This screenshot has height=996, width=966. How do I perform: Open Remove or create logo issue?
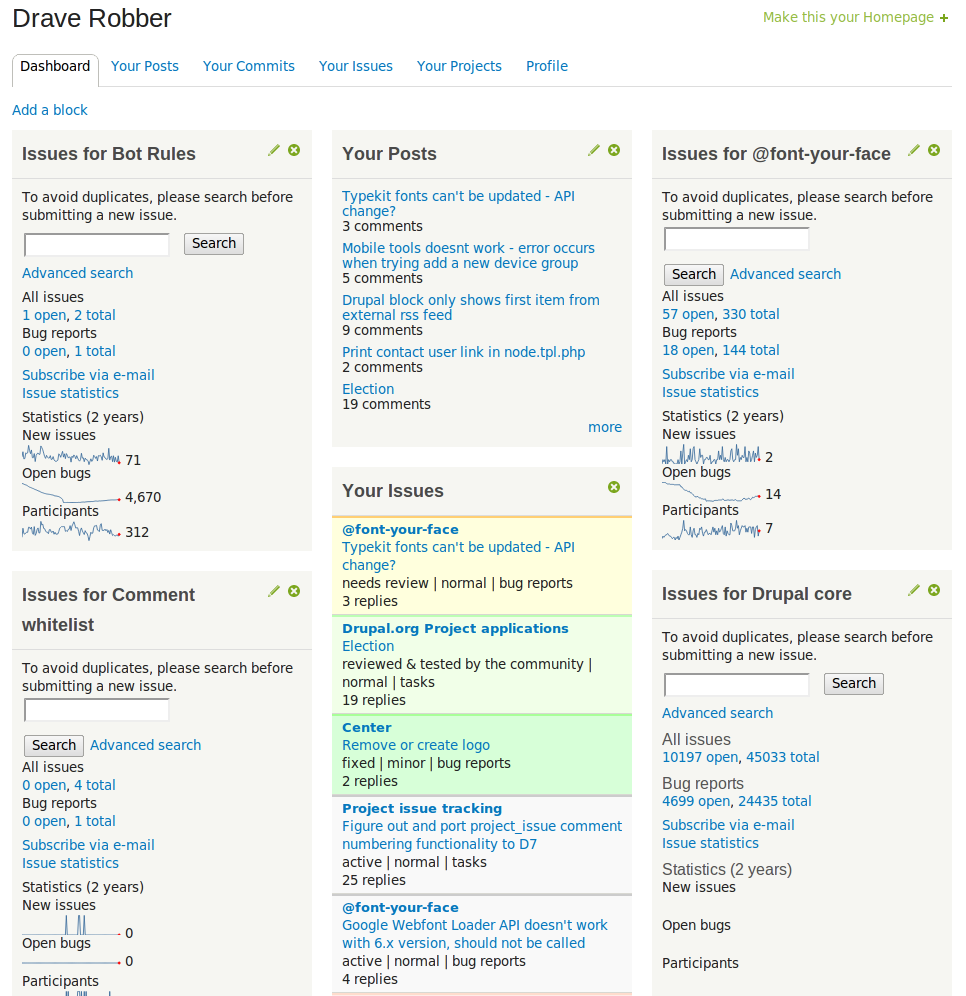[x=416, y=745]
